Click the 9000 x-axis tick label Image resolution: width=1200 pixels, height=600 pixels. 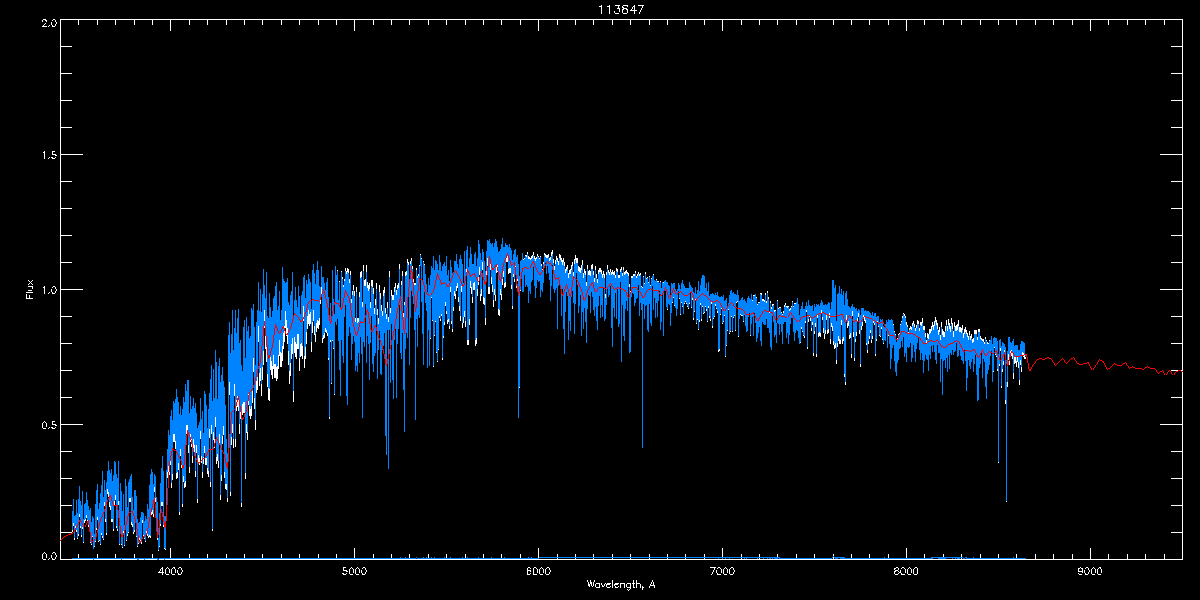coord(1090,571)
